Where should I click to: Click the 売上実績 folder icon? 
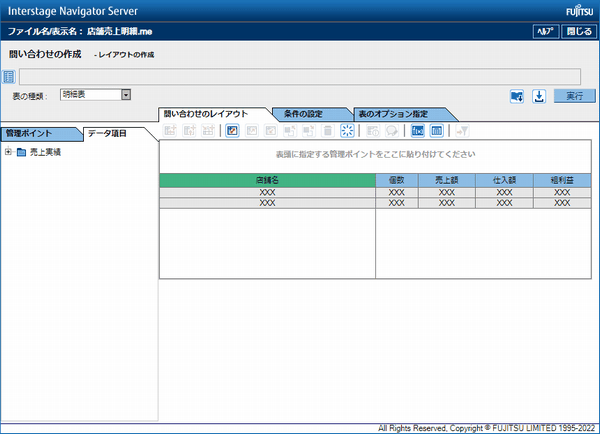(x=21, y=152)
